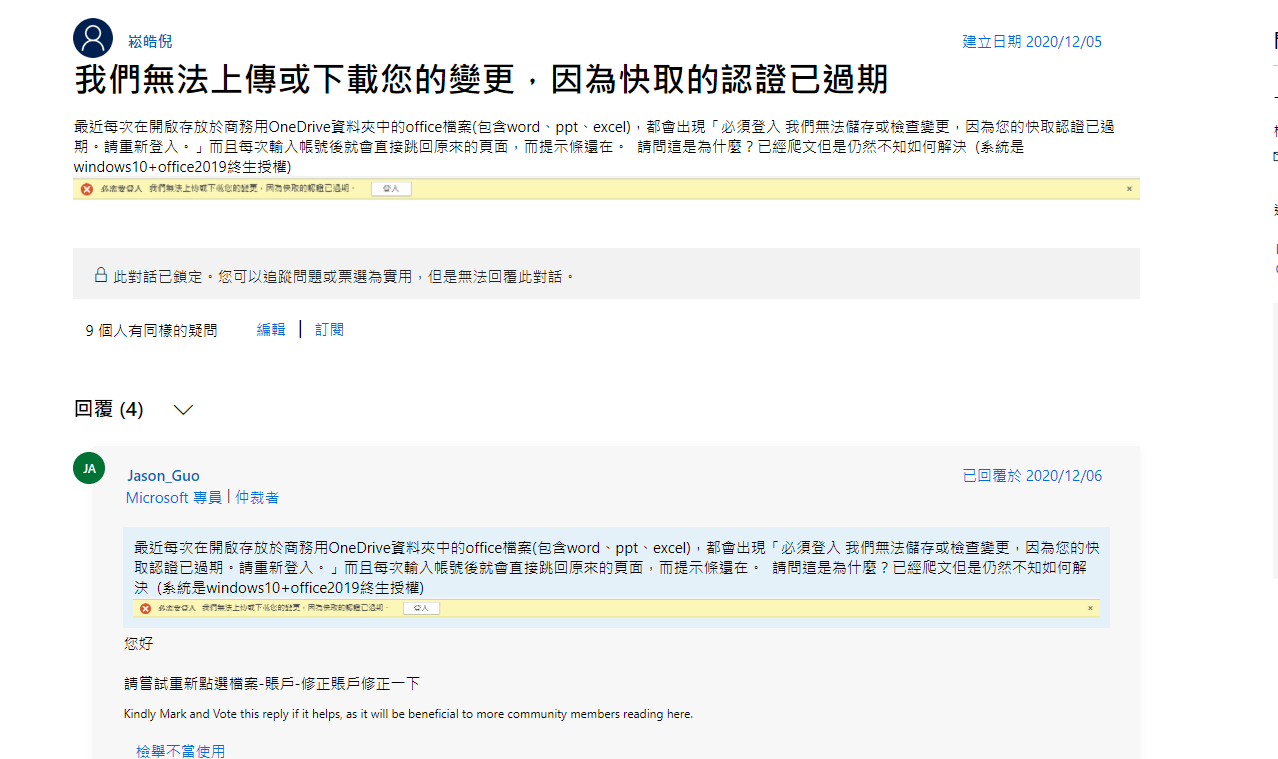1278x759 pixels.
Task: Click the 登入 button in the yellow banner
Action: 390,188
